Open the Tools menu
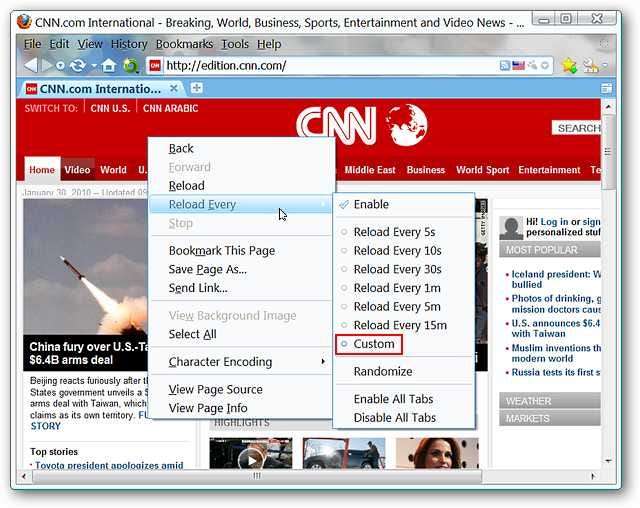This screenshot has width=640, height=508. point(235,44)
